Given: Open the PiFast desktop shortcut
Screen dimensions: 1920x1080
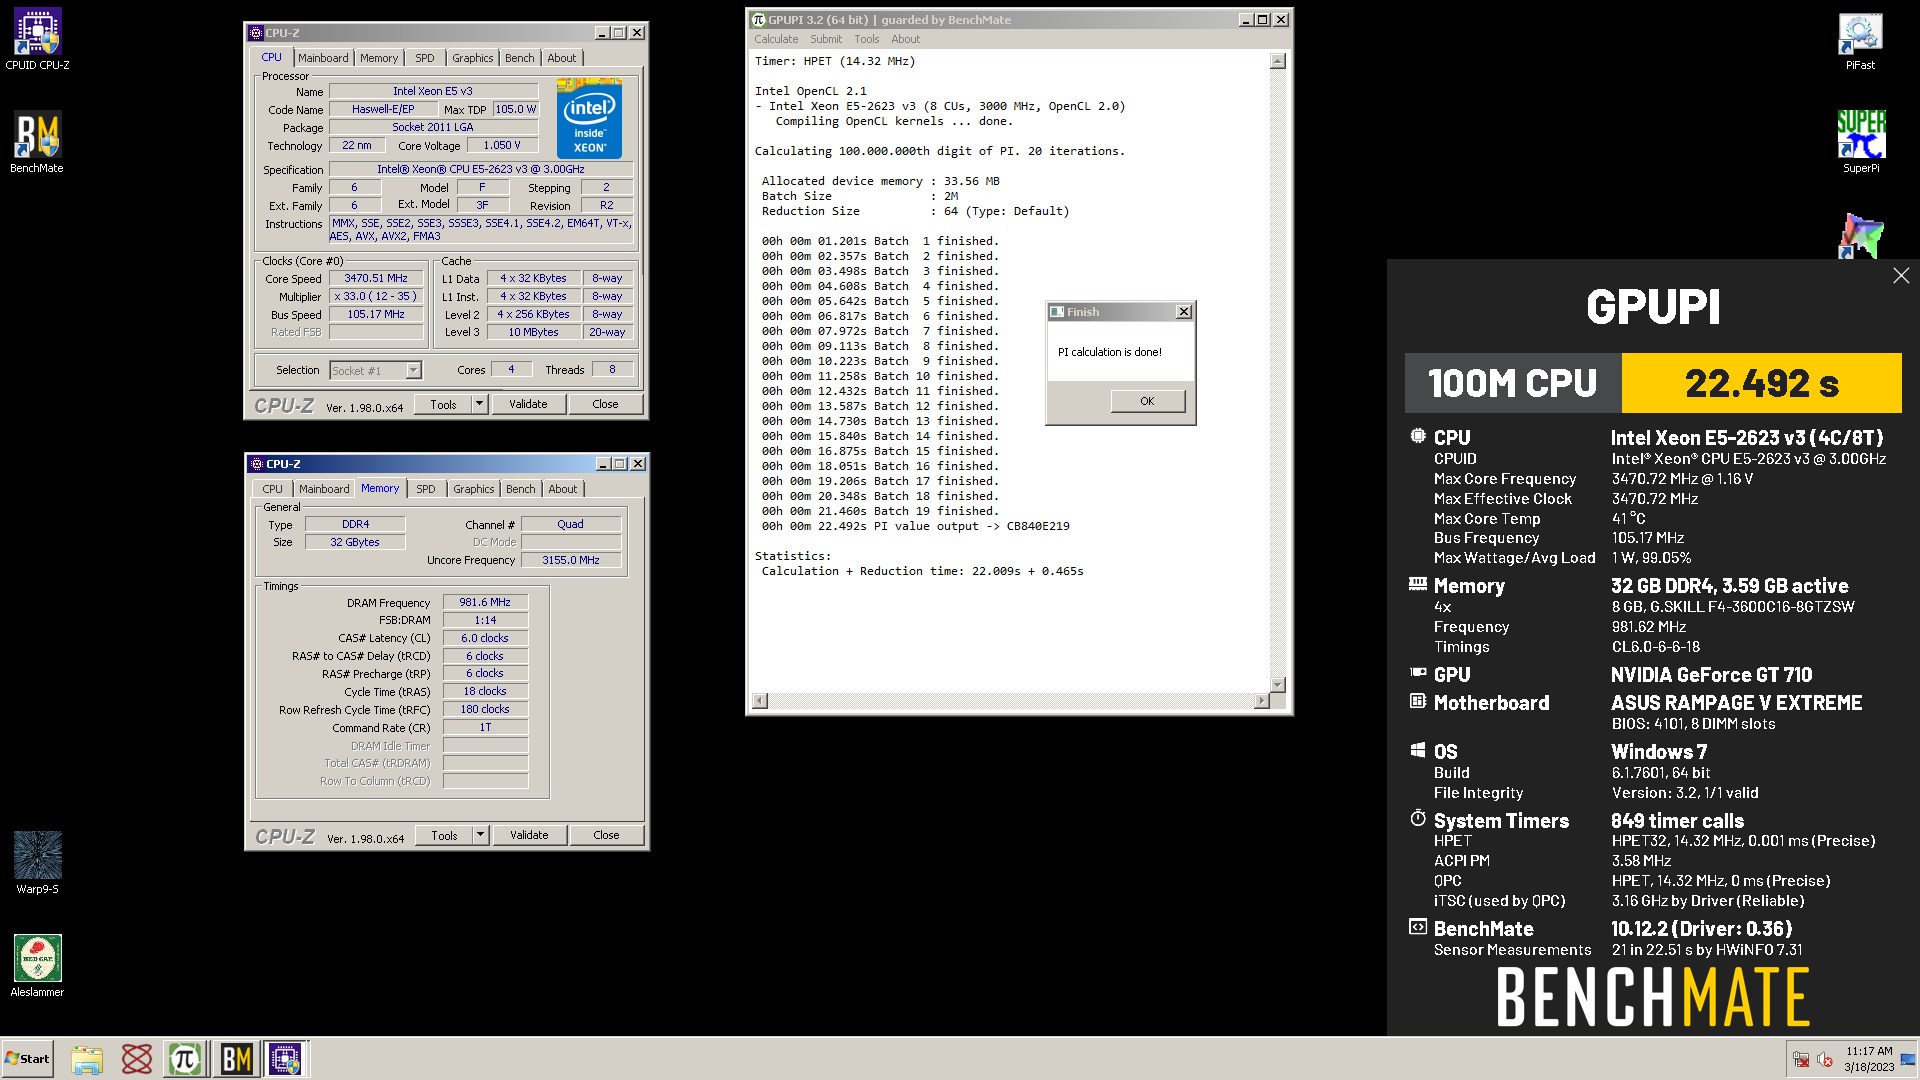Looking at the screenshot, I should tap(1860, 41).
